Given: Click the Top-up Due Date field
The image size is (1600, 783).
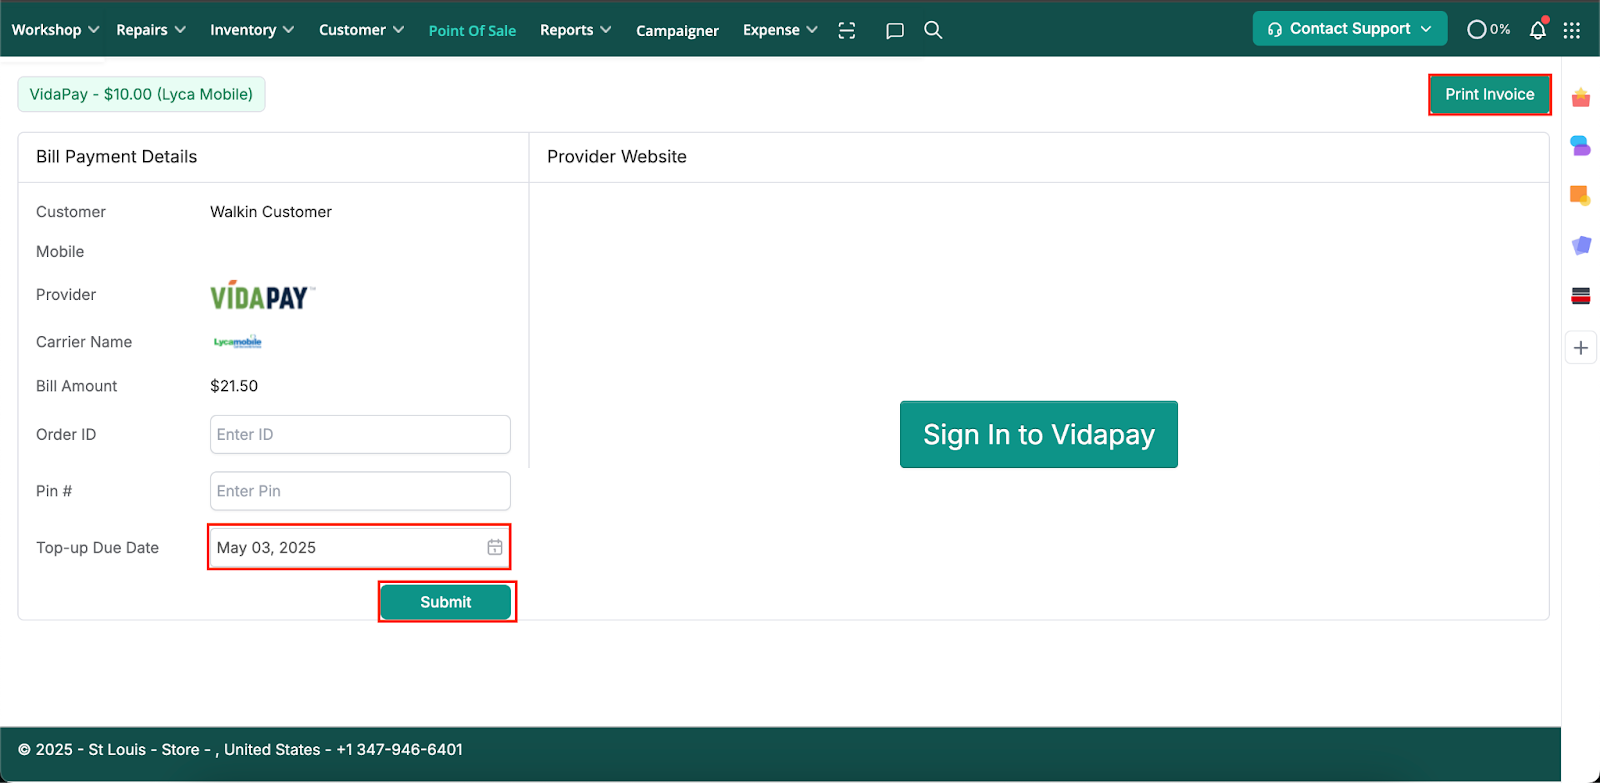Looking at the screenshot, I should point(360,547).
